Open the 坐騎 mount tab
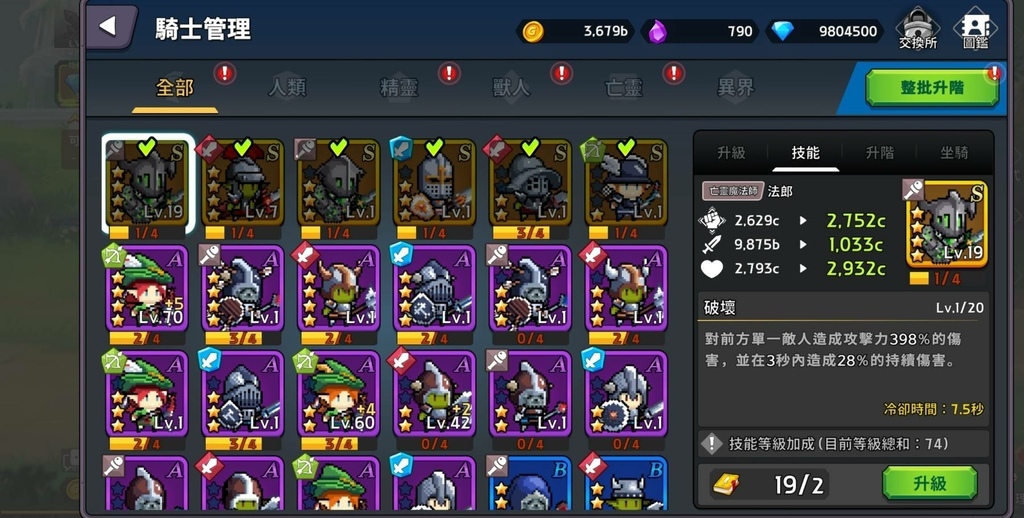This screenshot has width=1024, height=518. pyautogui.click(x=954, y=153)
